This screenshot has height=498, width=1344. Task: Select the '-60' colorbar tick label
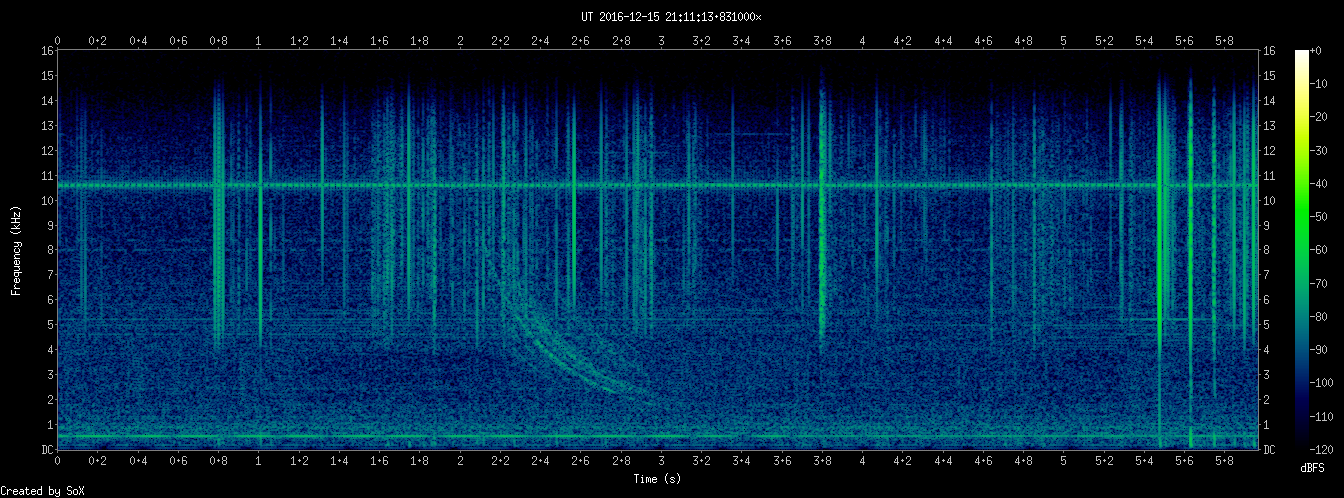tap(1321, 250)
